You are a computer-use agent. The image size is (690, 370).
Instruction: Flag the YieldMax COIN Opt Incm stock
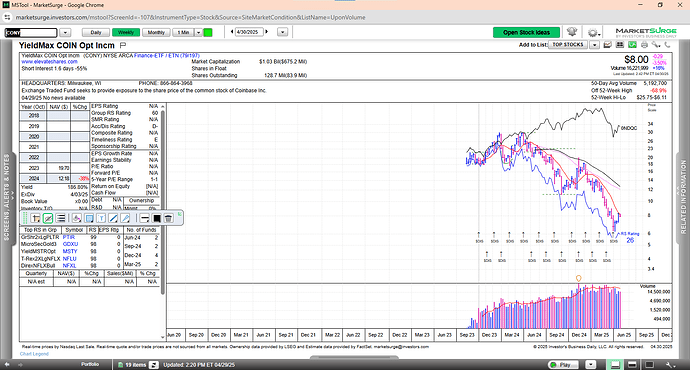tap(123, 45)
